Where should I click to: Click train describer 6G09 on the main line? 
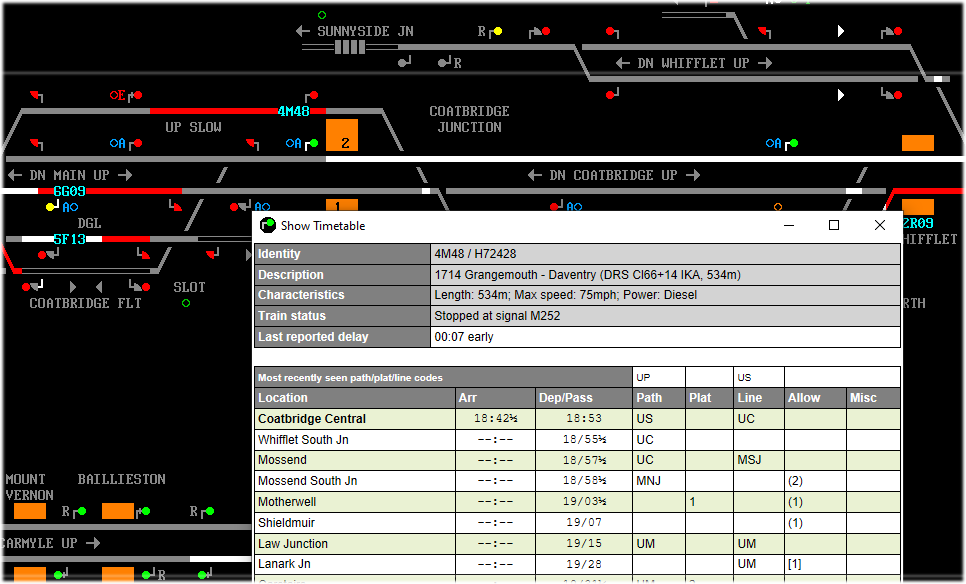[x=69, y=191]
